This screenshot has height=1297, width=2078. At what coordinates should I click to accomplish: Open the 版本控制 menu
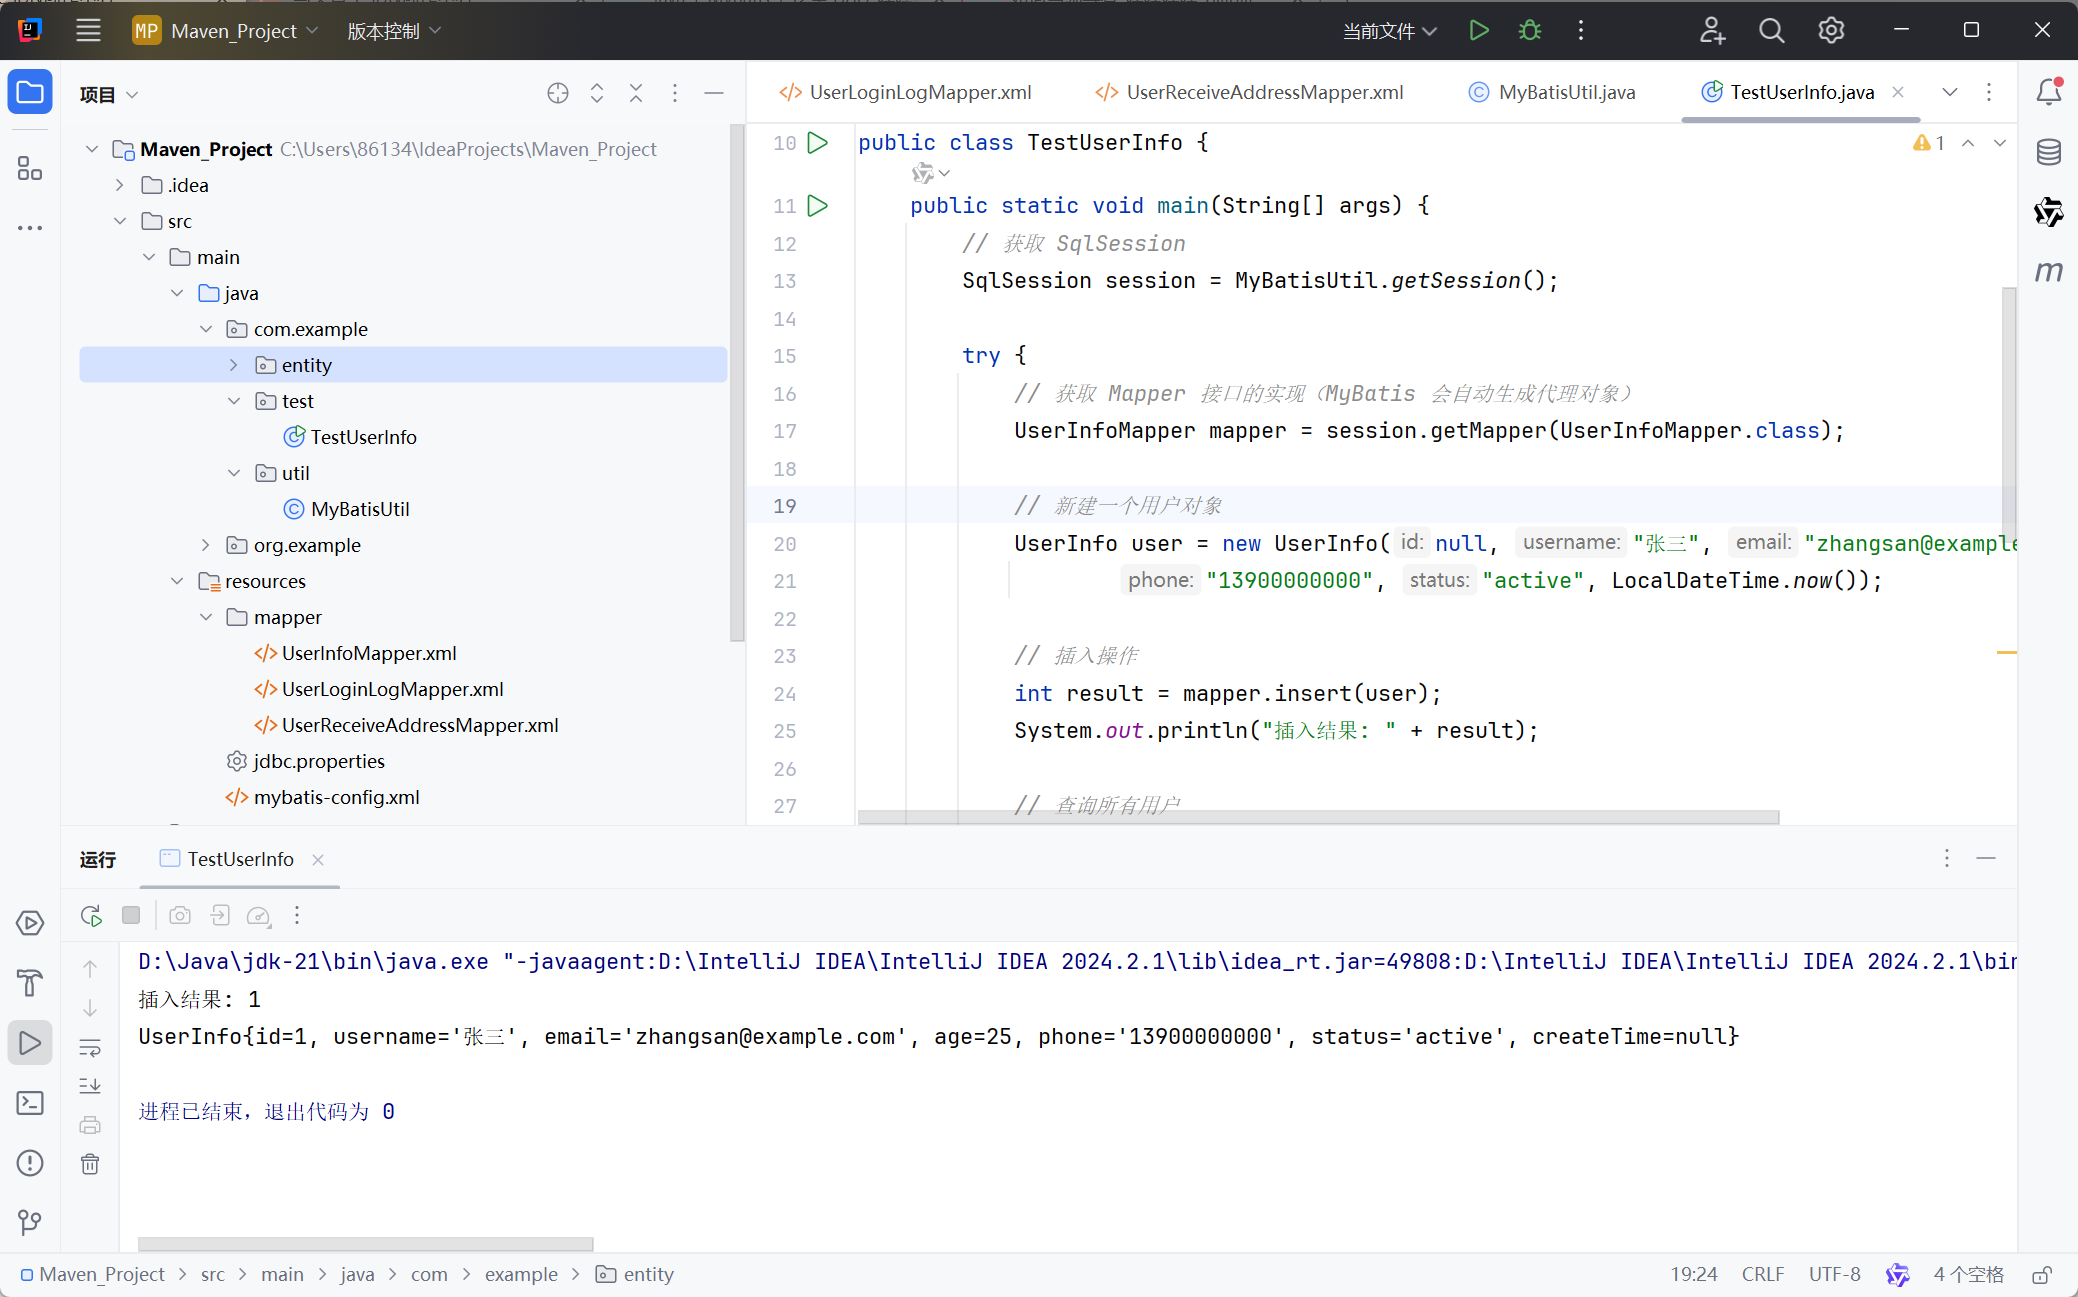click(393, 31)
